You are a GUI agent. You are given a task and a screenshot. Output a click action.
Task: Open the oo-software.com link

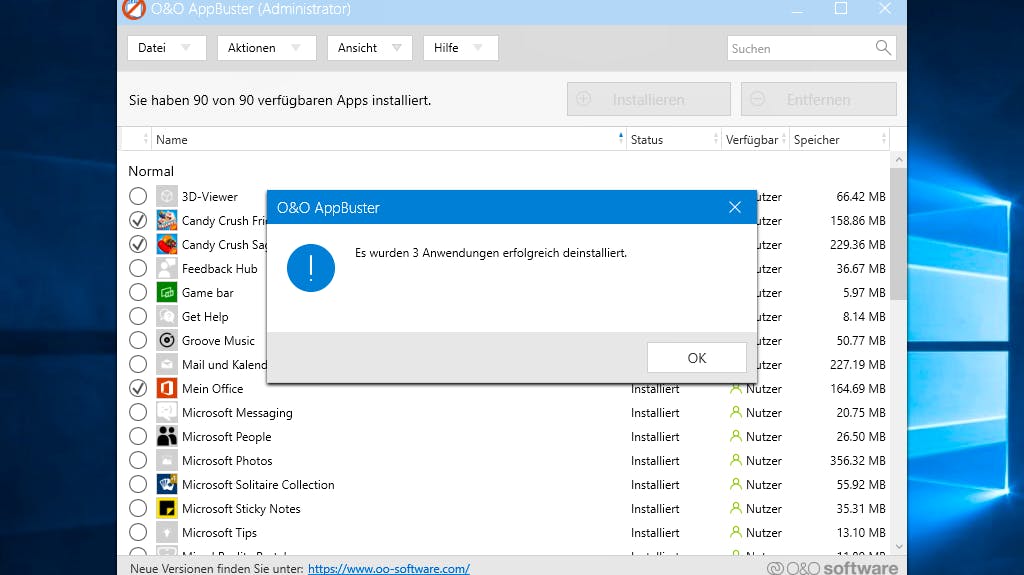click(x=389, y=568)
